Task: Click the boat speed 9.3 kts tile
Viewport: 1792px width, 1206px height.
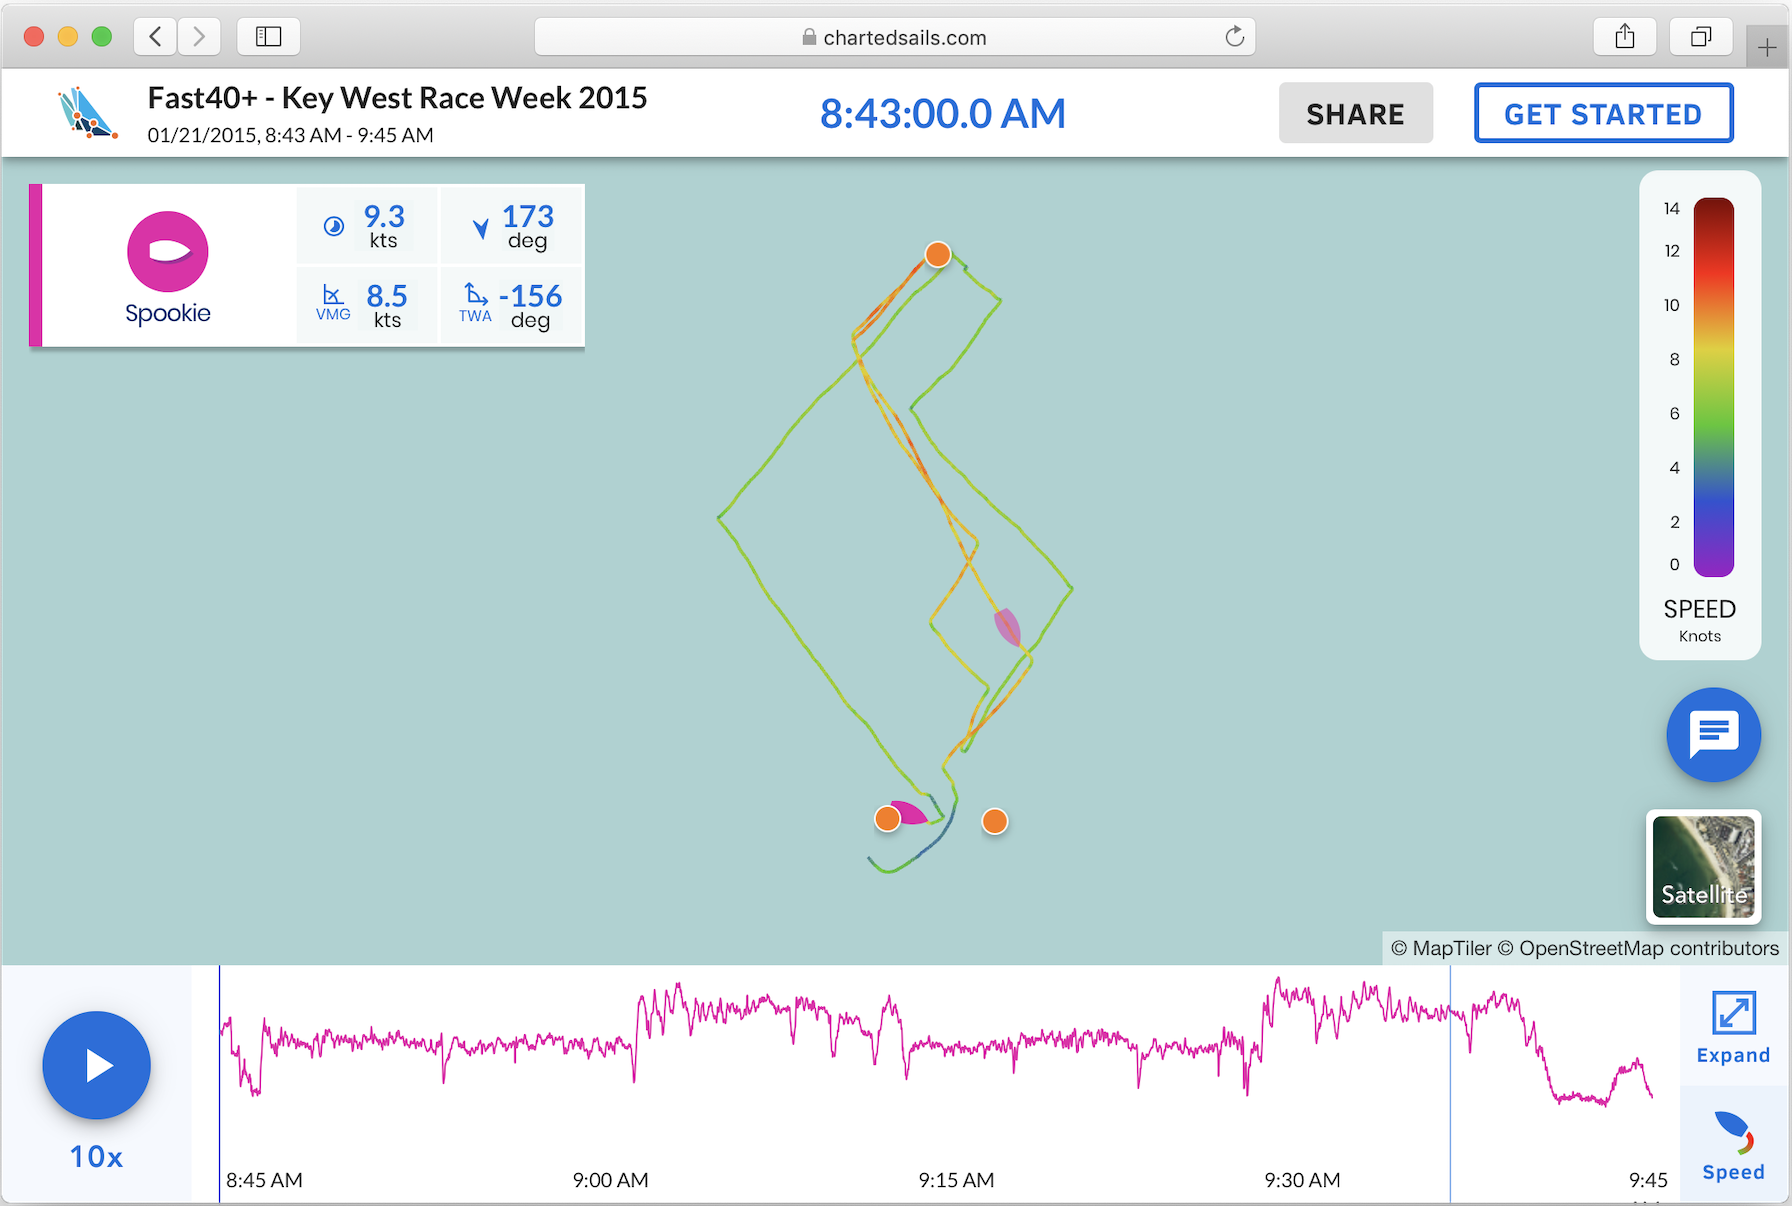Action: coord(368,226)
